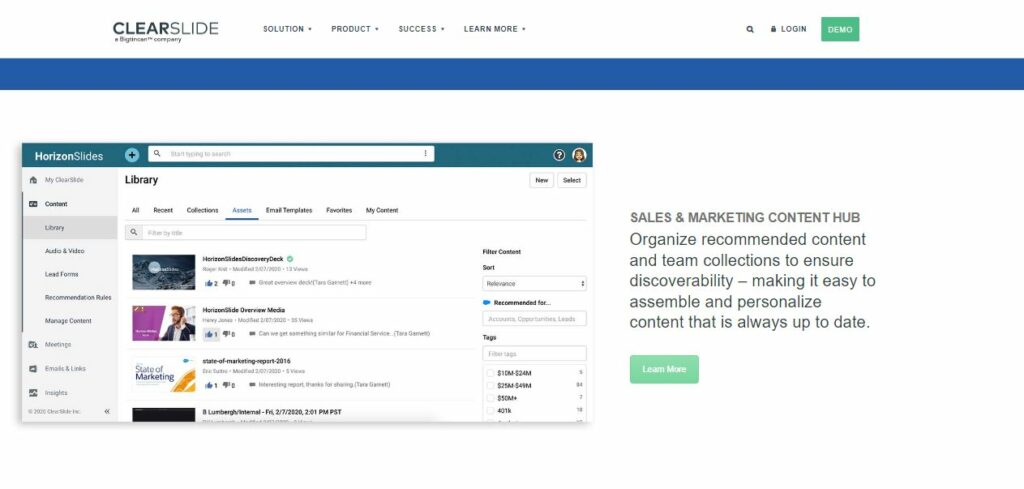Image resolution: width=1024 pixels, height=489 pixels.
Task: Select the Assets tab
Action: [242, 210]
